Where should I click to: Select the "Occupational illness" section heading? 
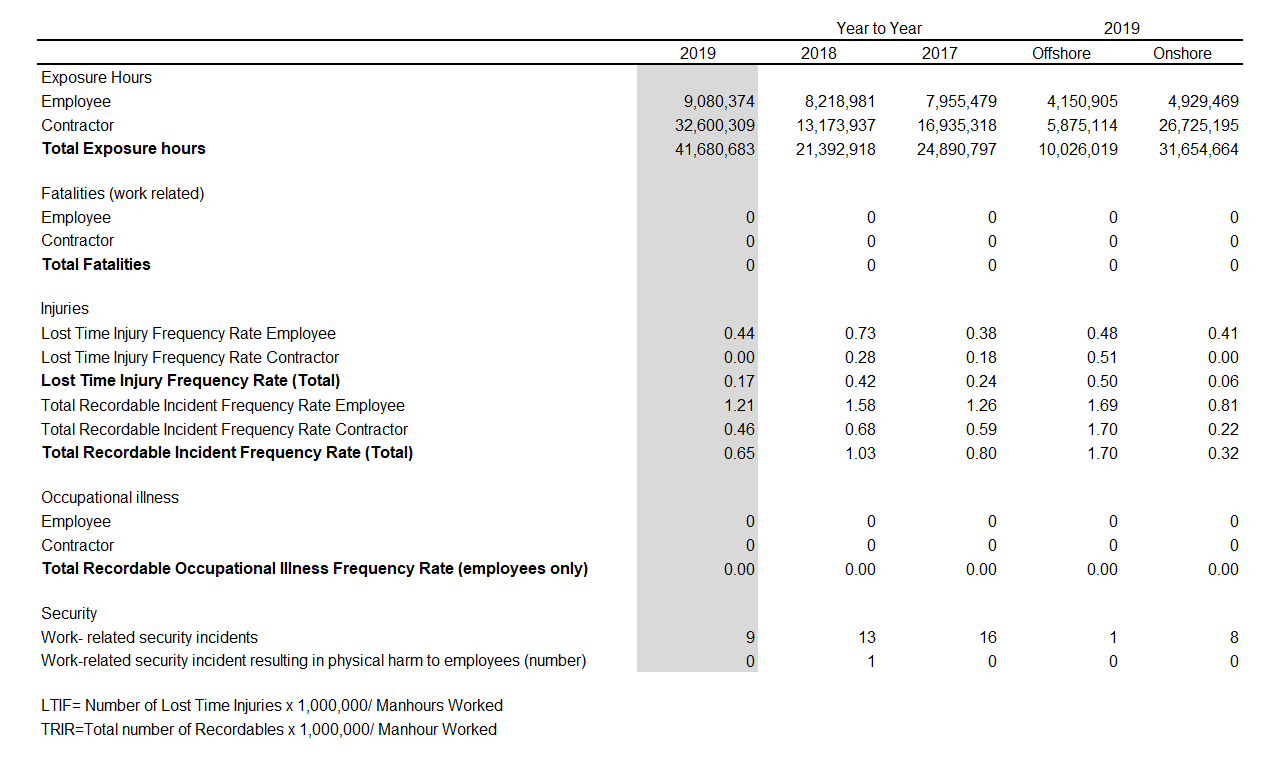(x=110, y=498)
